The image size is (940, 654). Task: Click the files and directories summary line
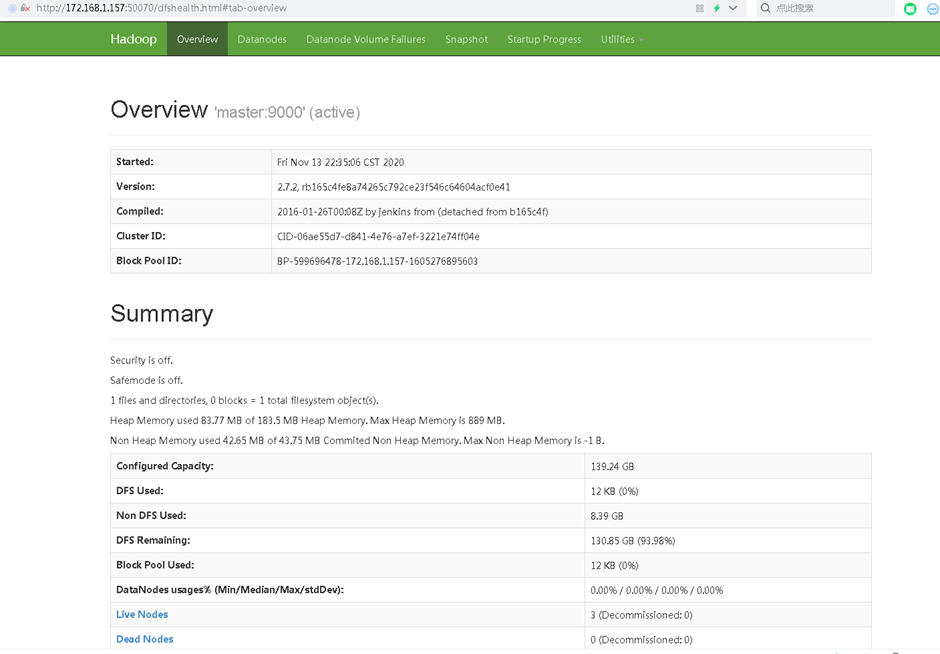click(245, 400)
